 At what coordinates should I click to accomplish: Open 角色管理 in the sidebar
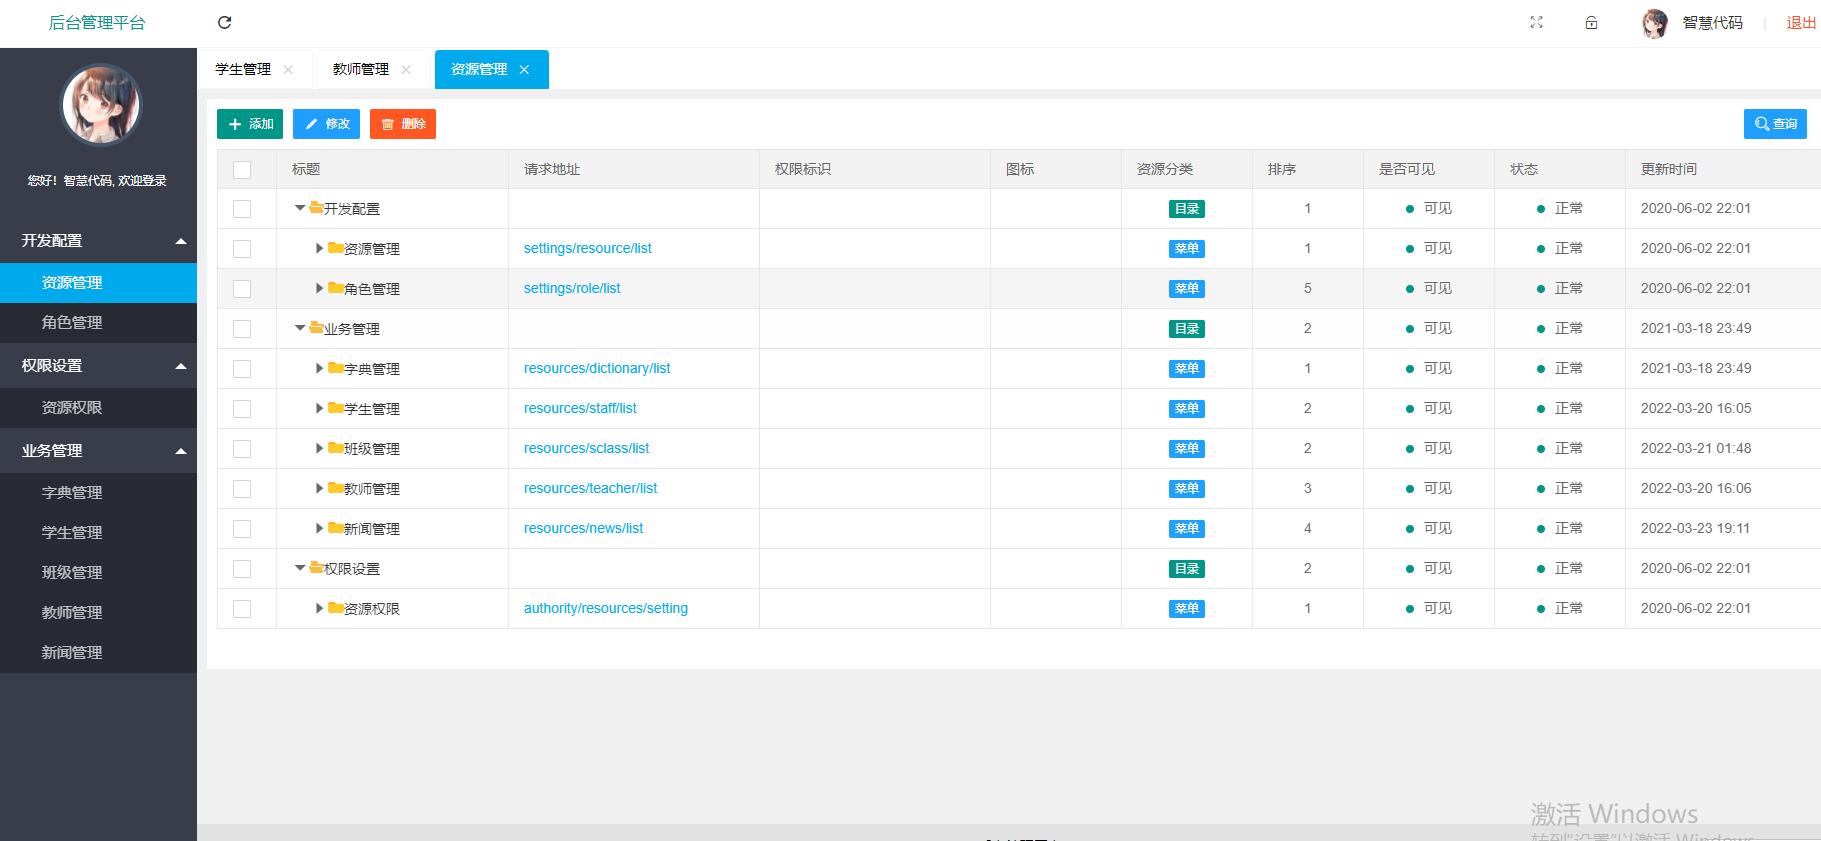point(98,323)
